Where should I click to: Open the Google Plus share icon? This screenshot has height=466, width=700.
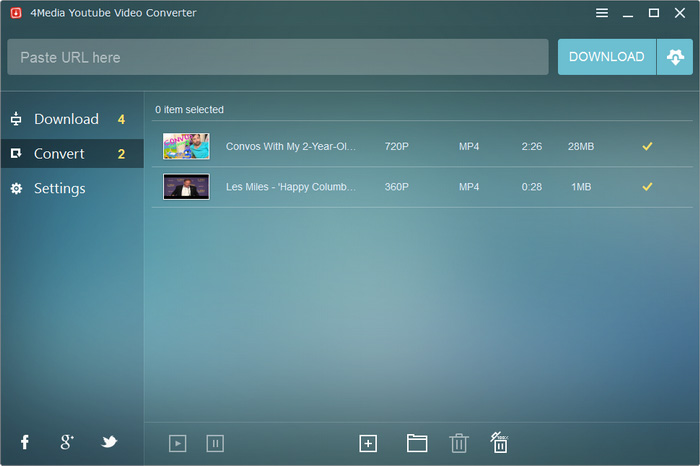pos(67,442)
